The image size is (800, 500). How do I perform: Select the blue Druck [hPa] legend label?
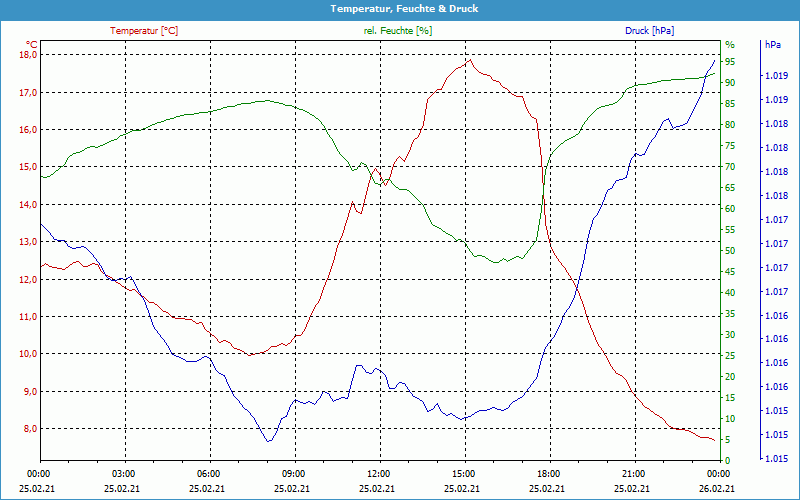(649, 31)
